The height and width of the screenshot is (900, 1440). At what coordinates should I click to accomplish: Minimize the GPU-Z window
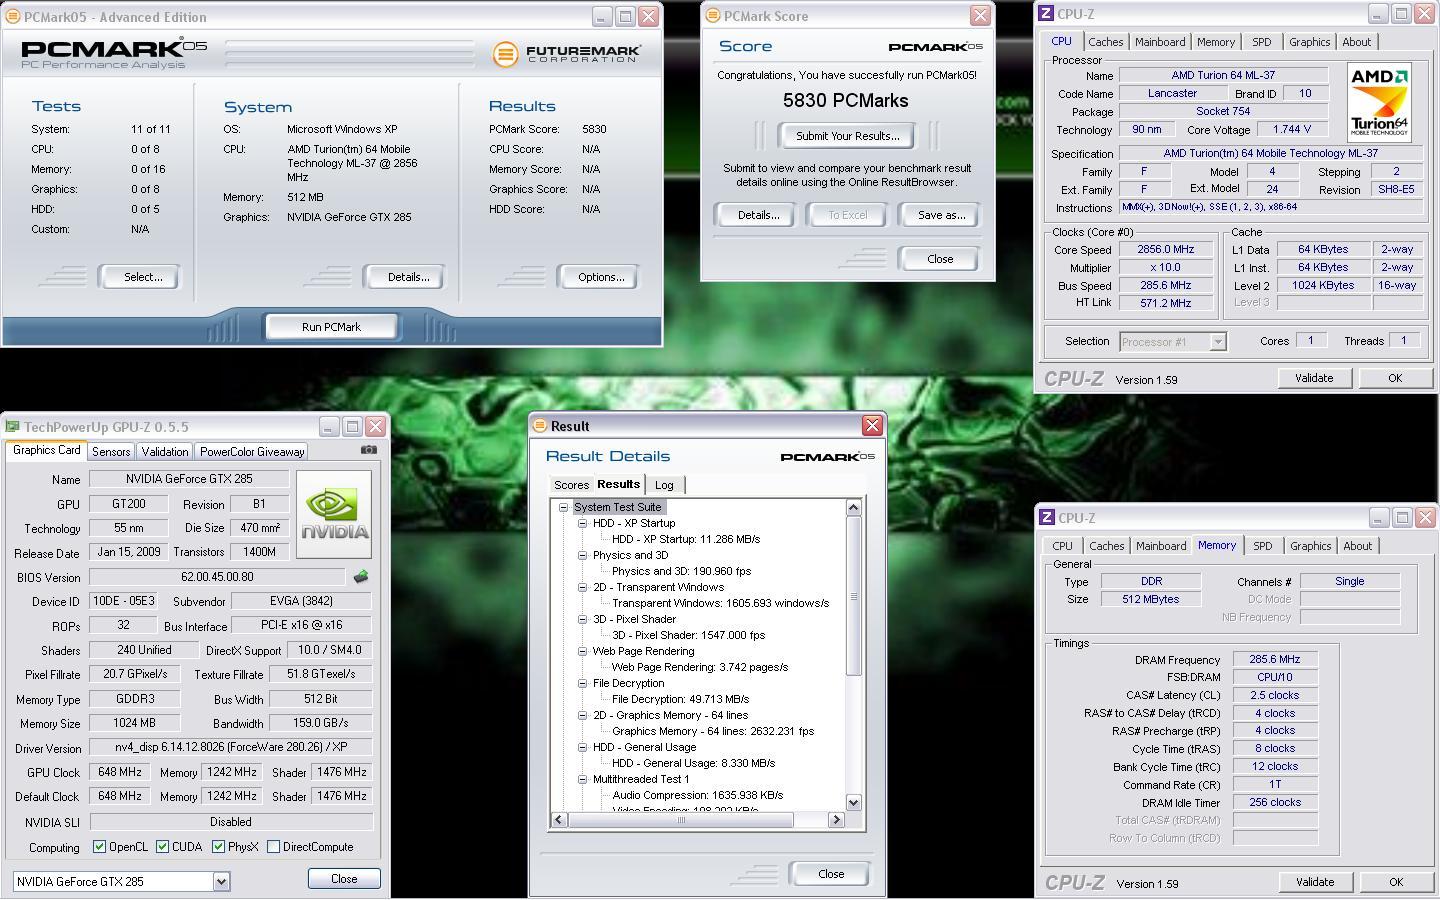[329, 427]
